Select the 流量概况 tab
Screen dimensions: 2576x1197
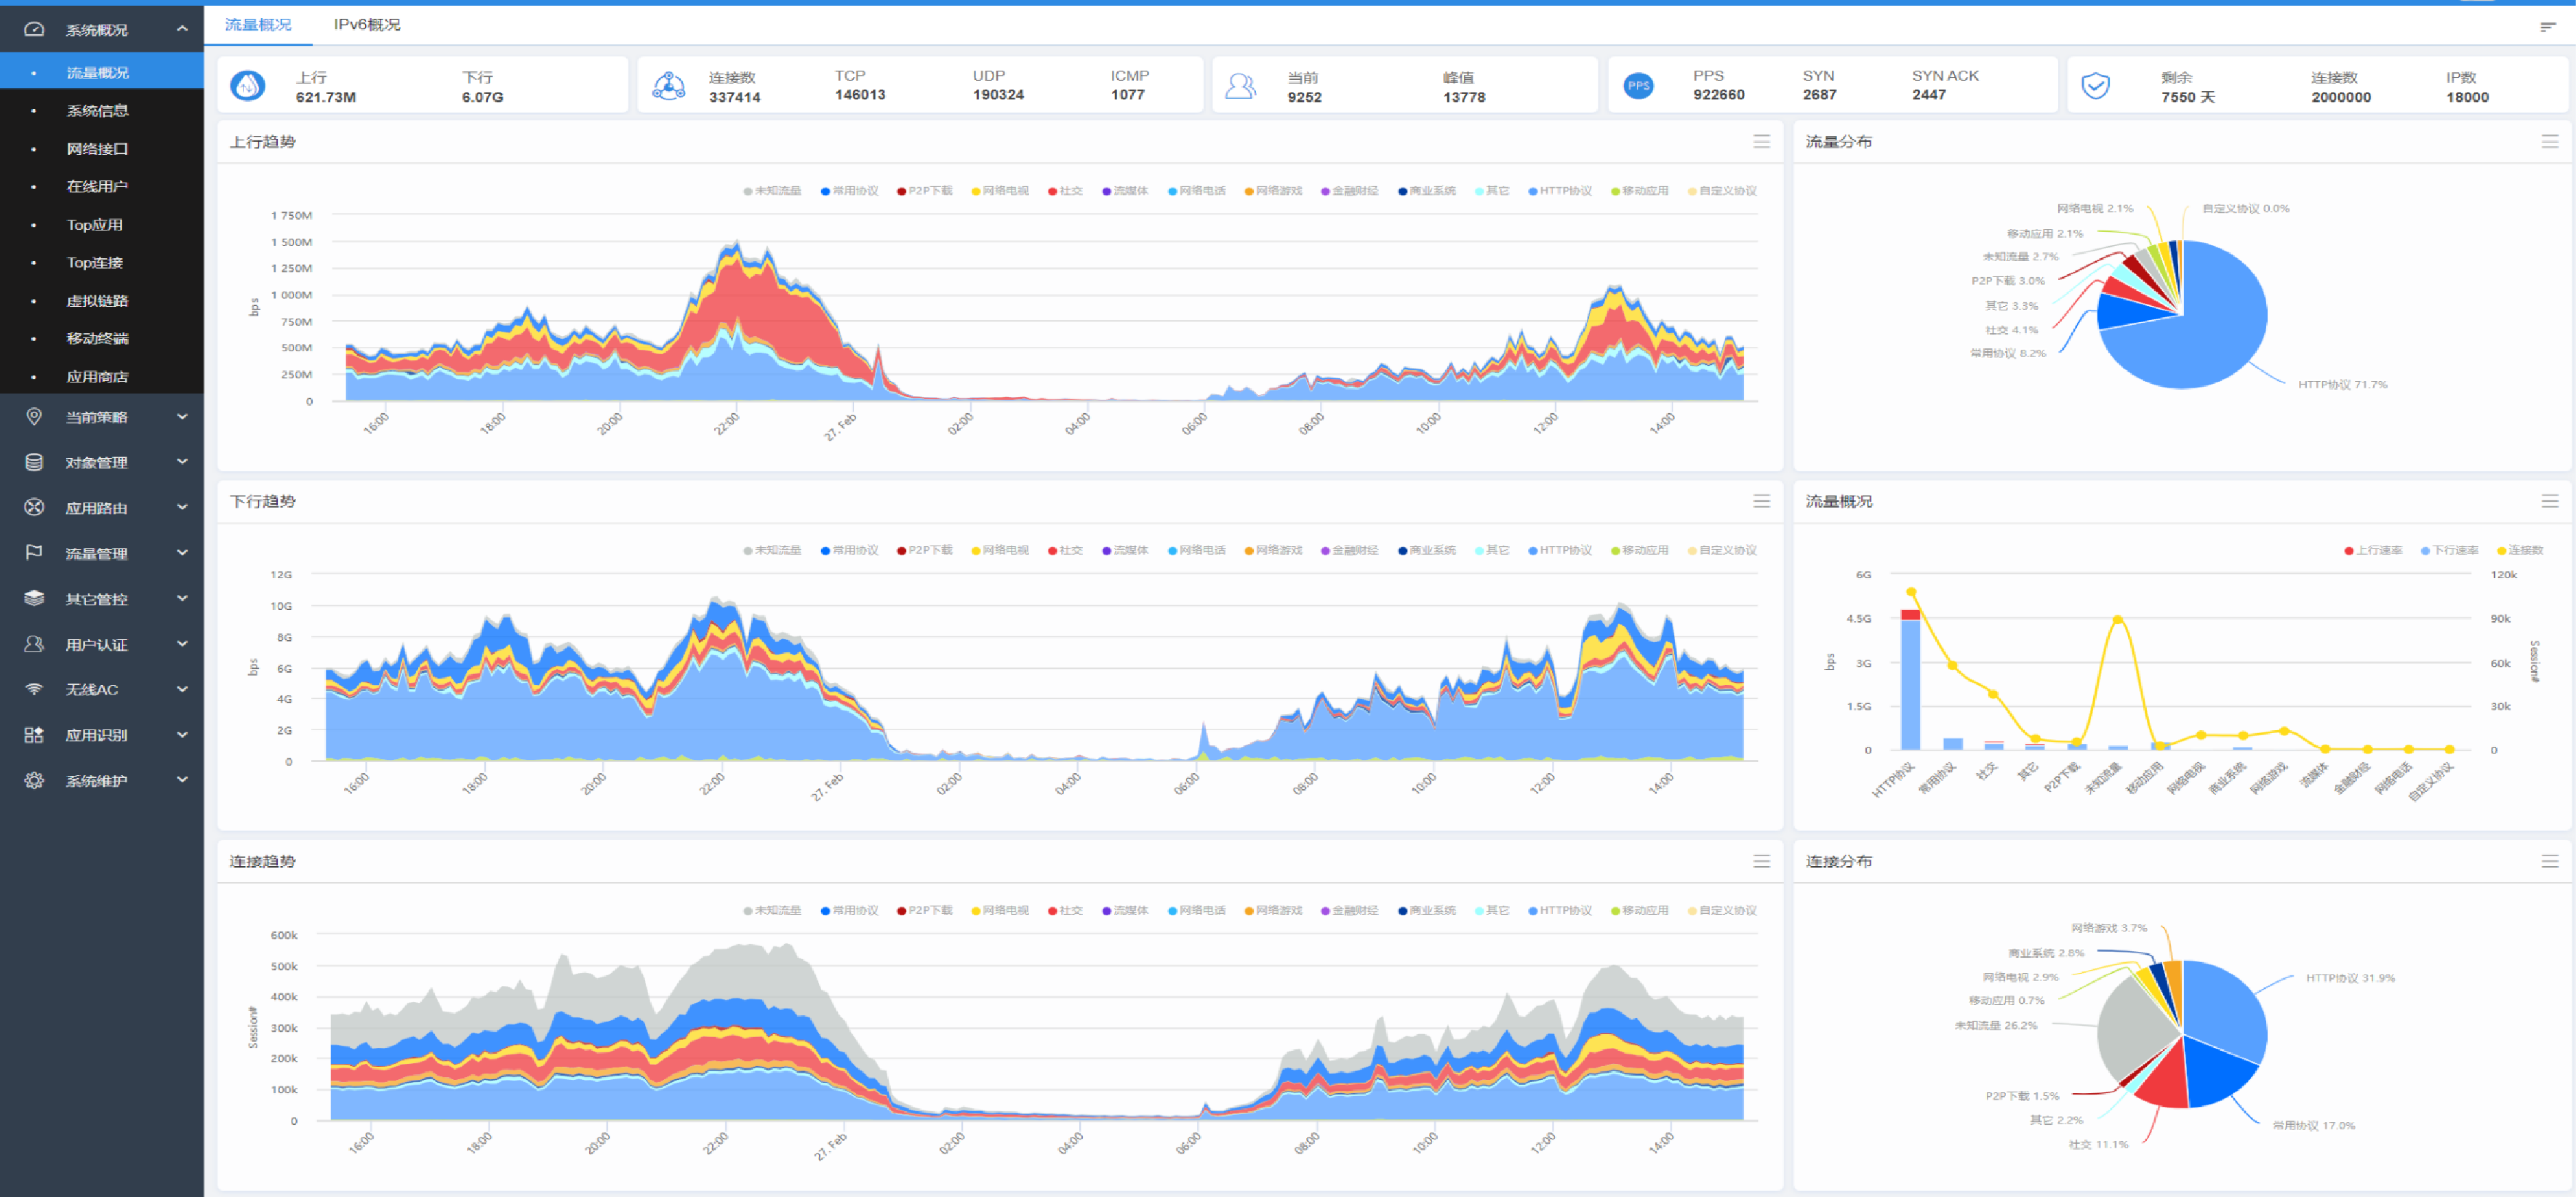(x=258, y=25)
